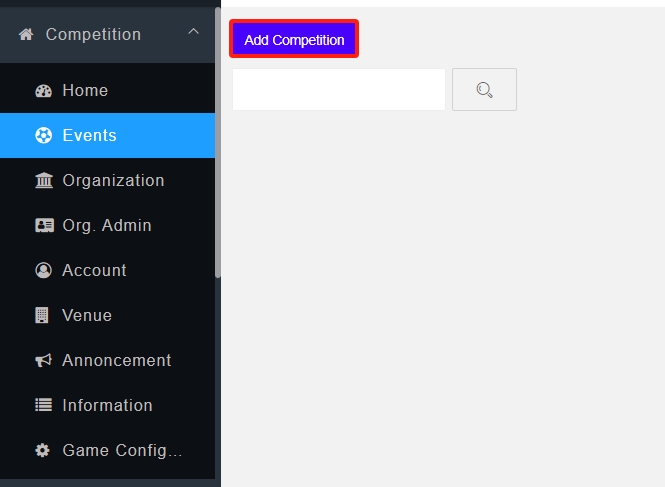665x487 pixels.
Task: Click the house icon beside Competition
Action: (26, 35)
